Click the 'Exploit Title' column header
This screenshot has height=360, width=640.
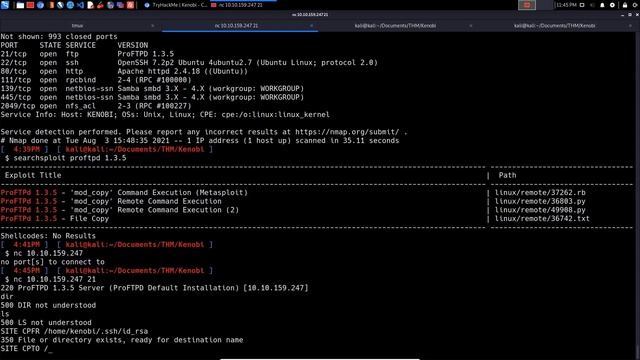[x=33, y=175]
